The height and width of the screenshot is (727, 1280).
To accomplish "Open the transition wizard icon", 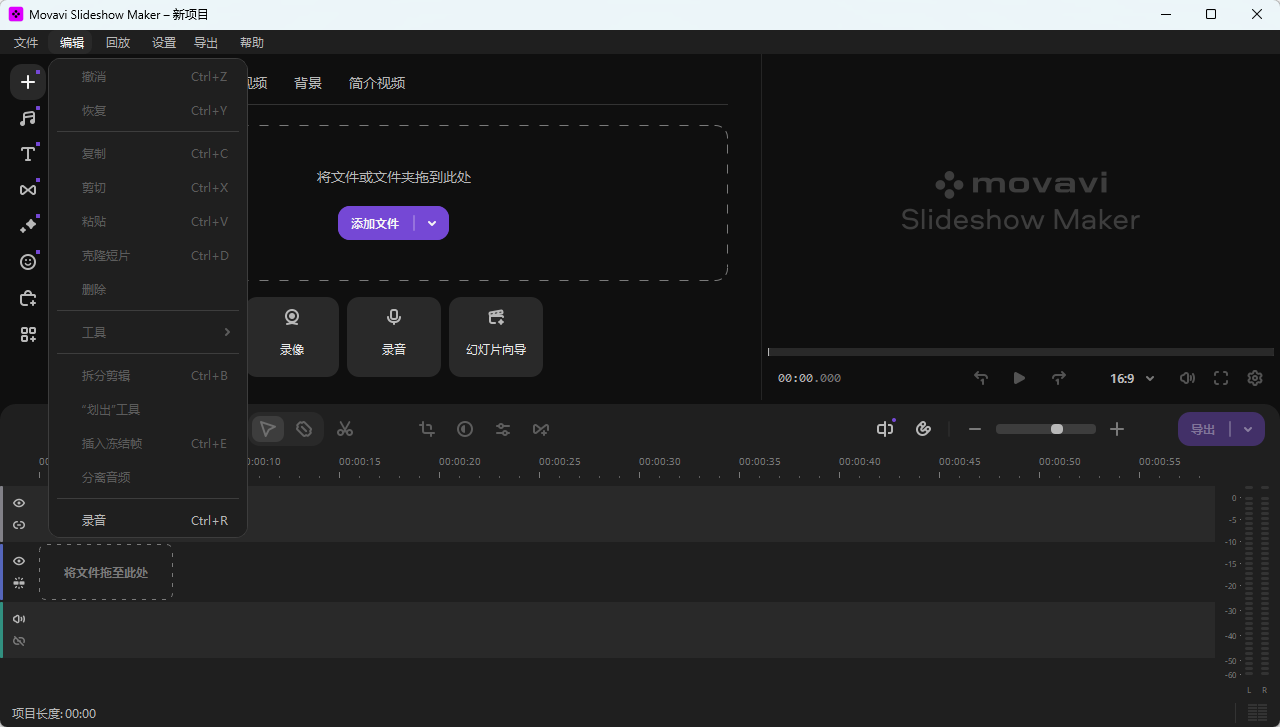I will pos(541,429).
